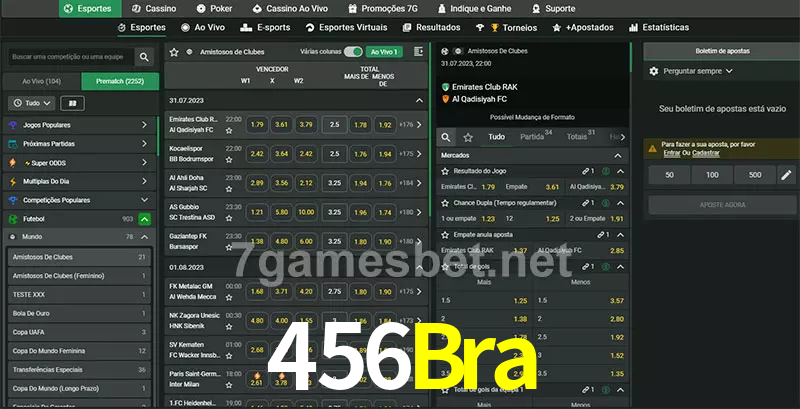Open the Suporte top menu
Image resolution: width=800 pixels, height=409 pixels.
click(x=553, y=9)
